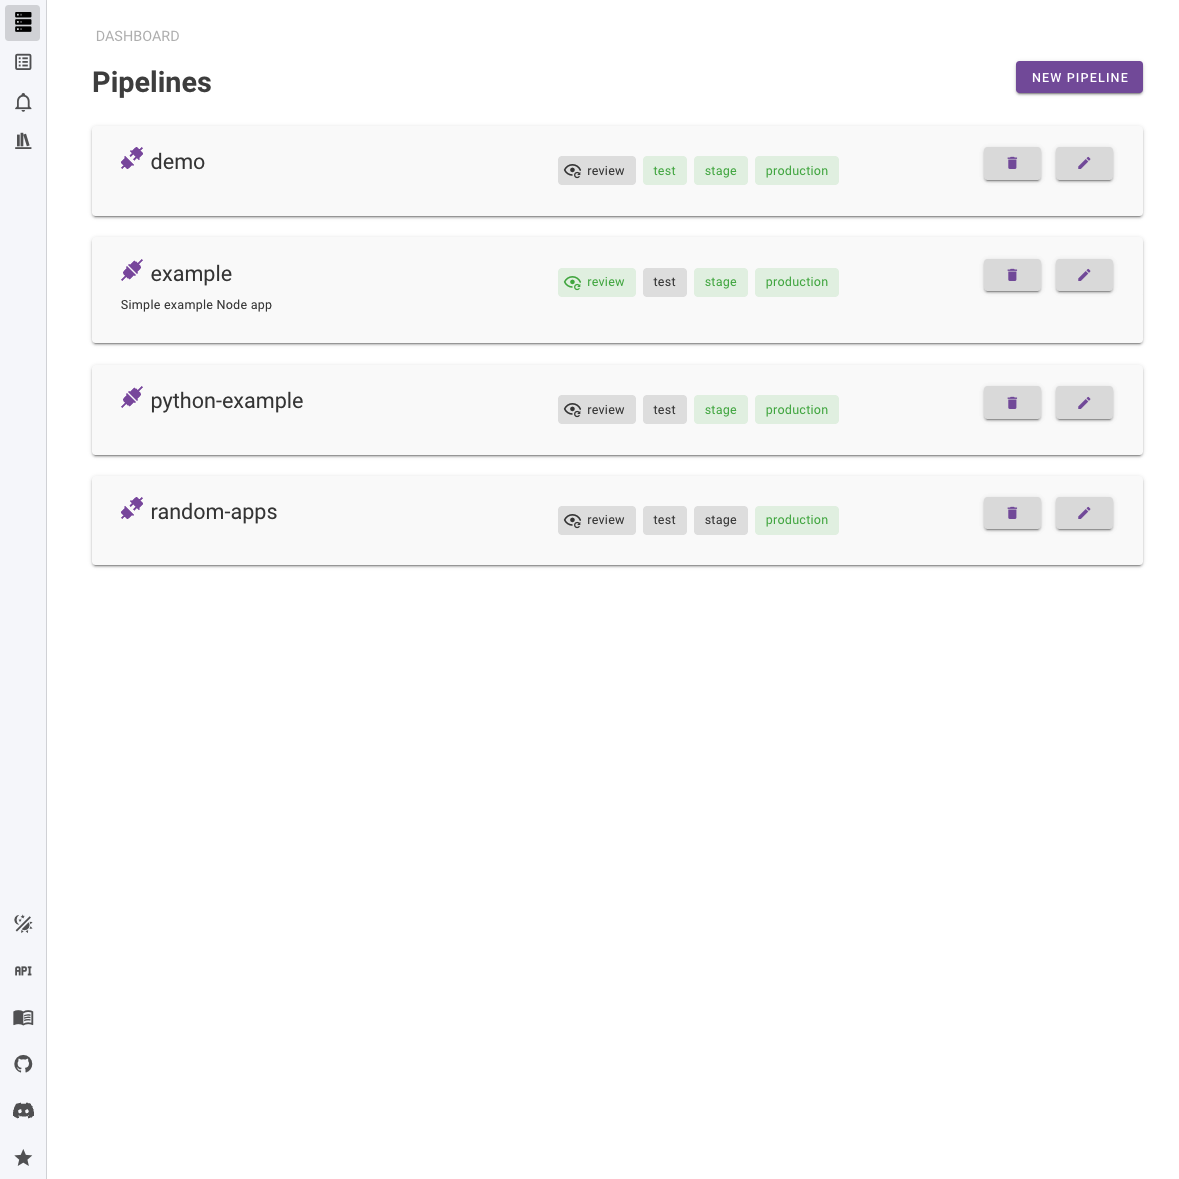The height and width of the screenshot is (1179, 1179).
Task: Open the Pipelines server icon in sidebar
Action: tap(23, 23)
